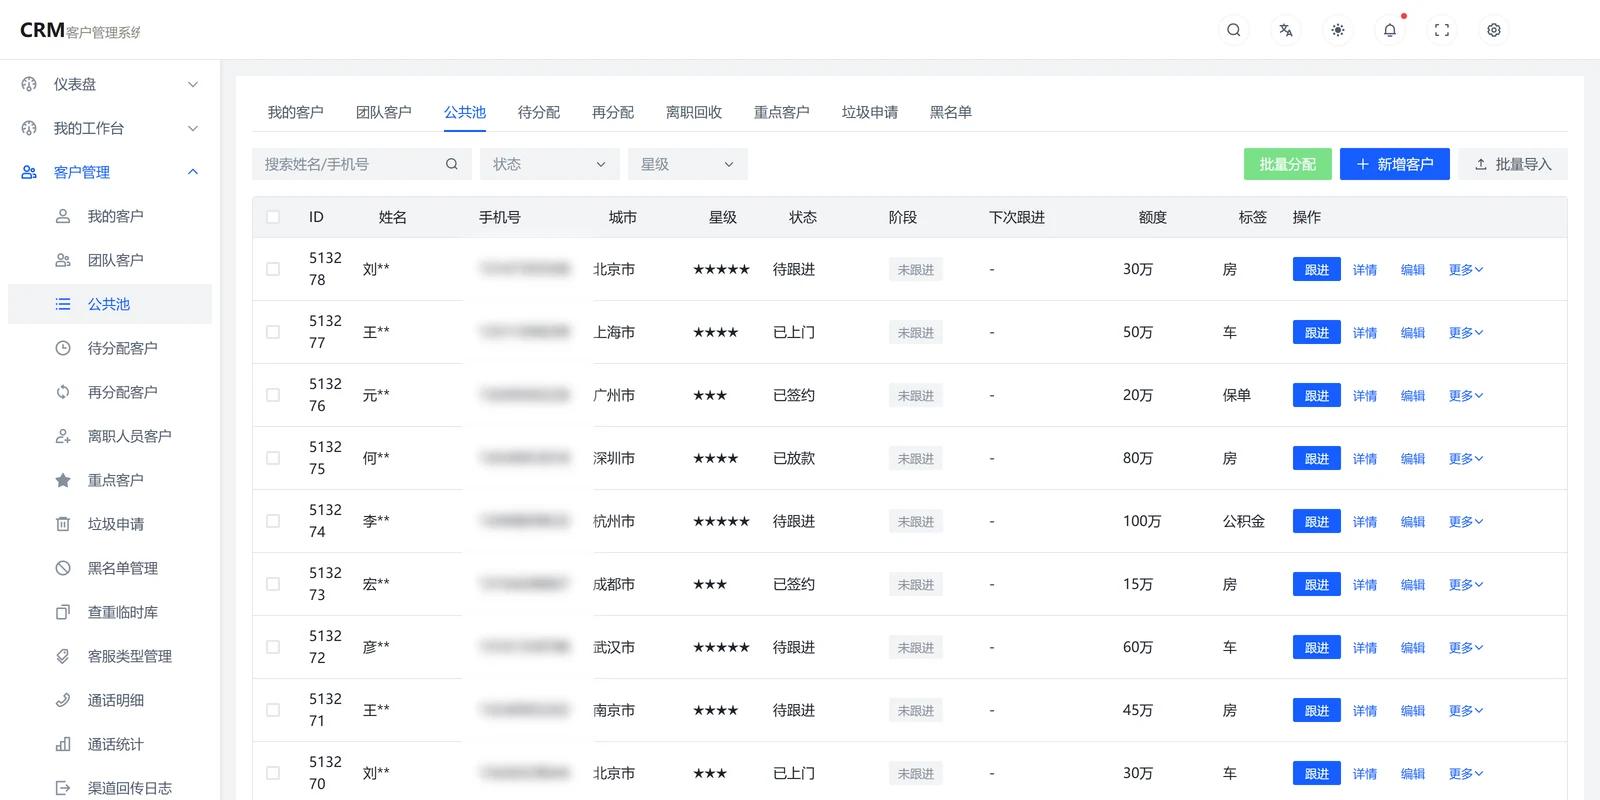Click the 批量导入 button
The height and width of the screenshot is (800, 1600).
click(x=1513, y=164)
